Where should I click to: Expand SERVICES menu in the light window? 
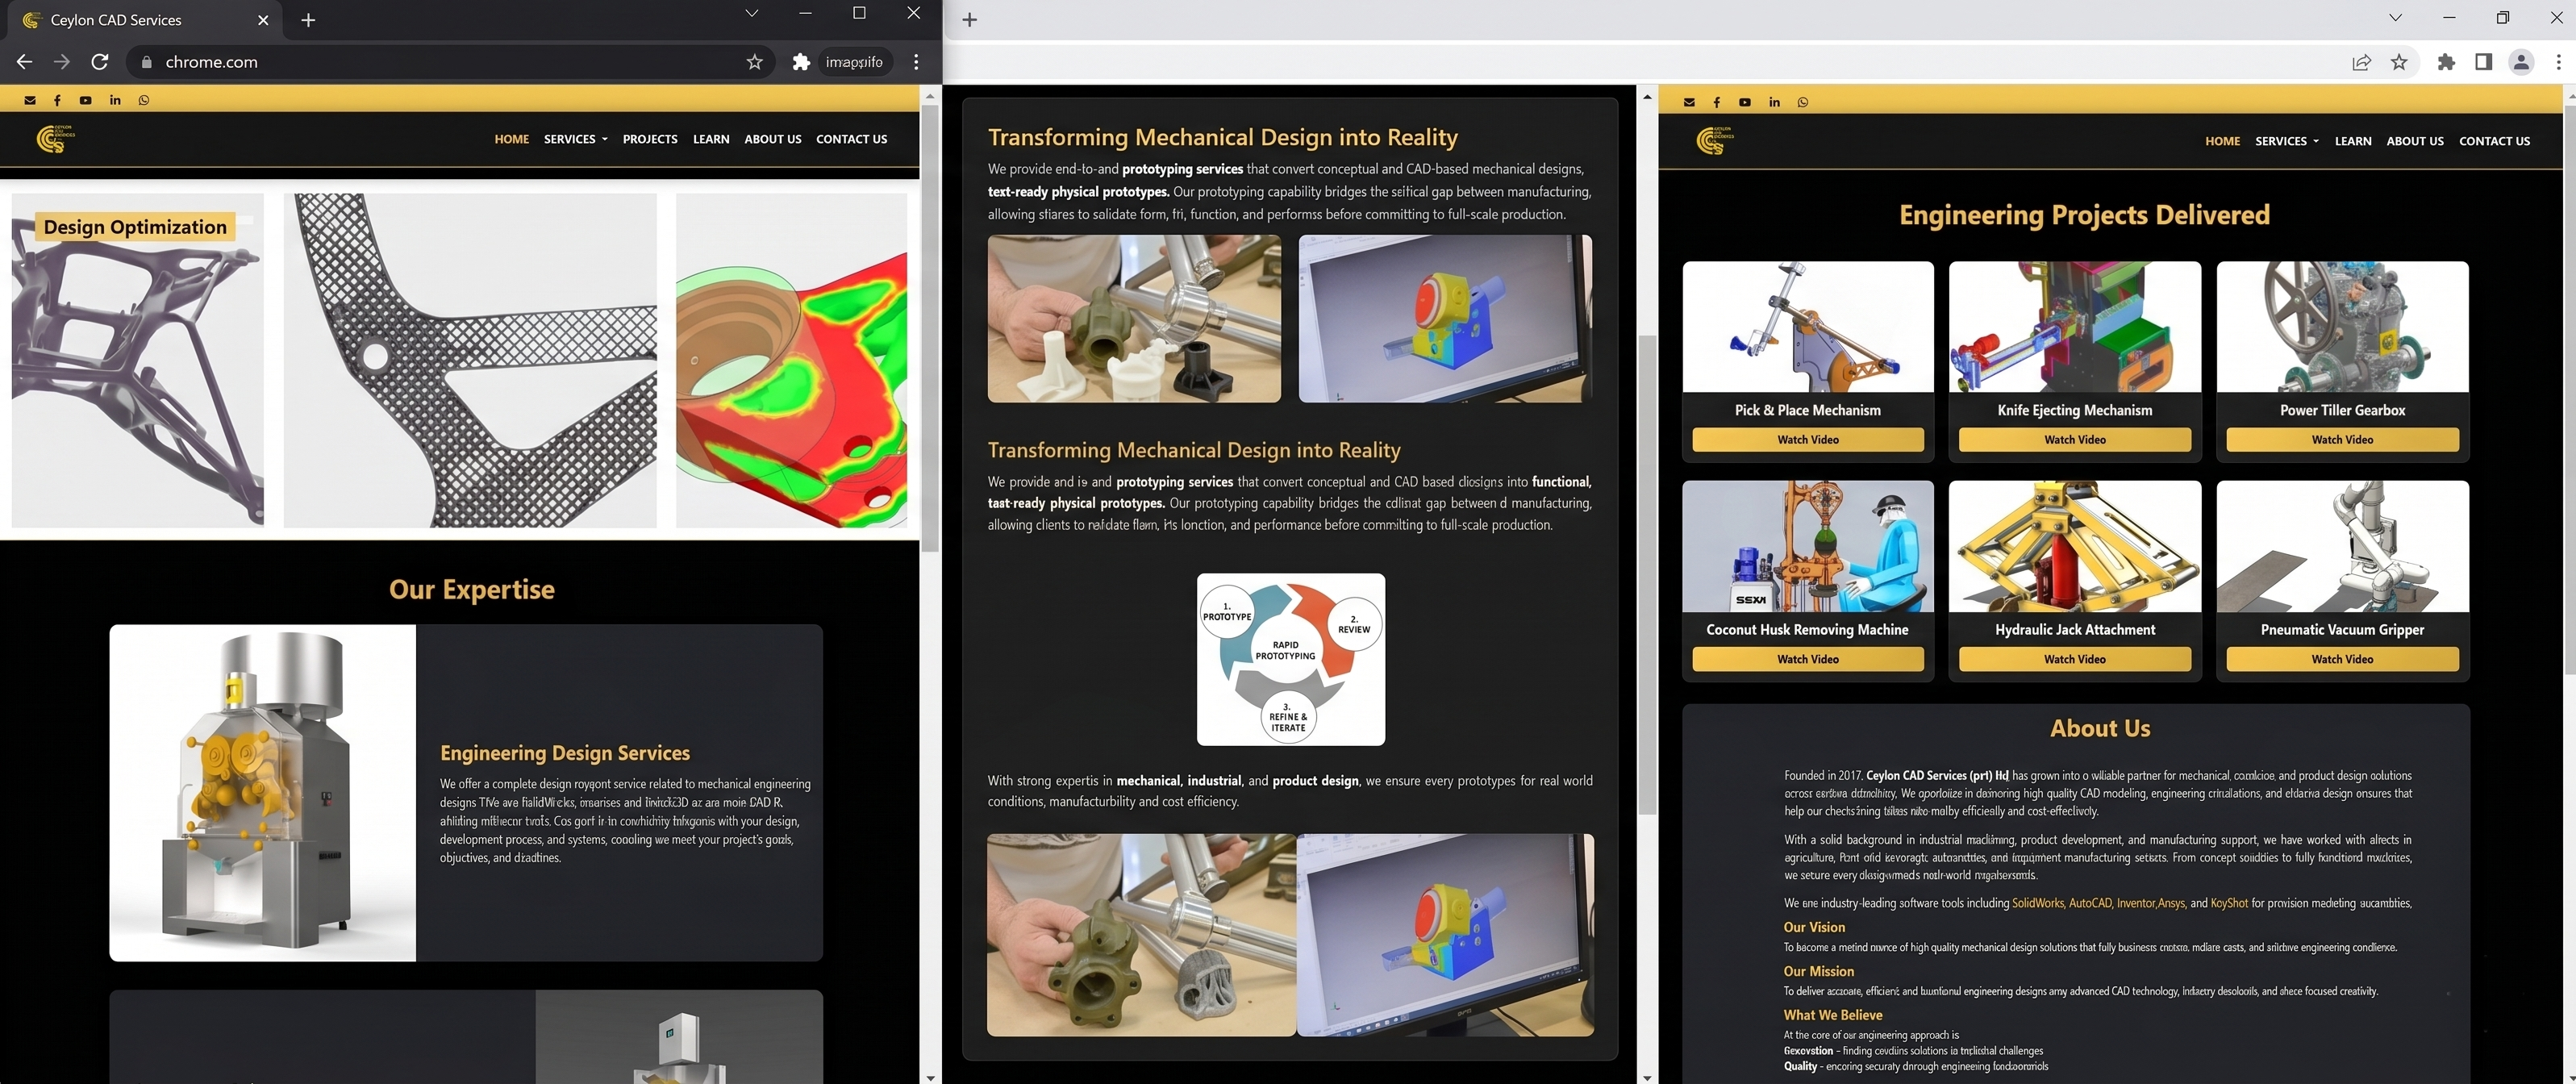(x=2287, y=141)
